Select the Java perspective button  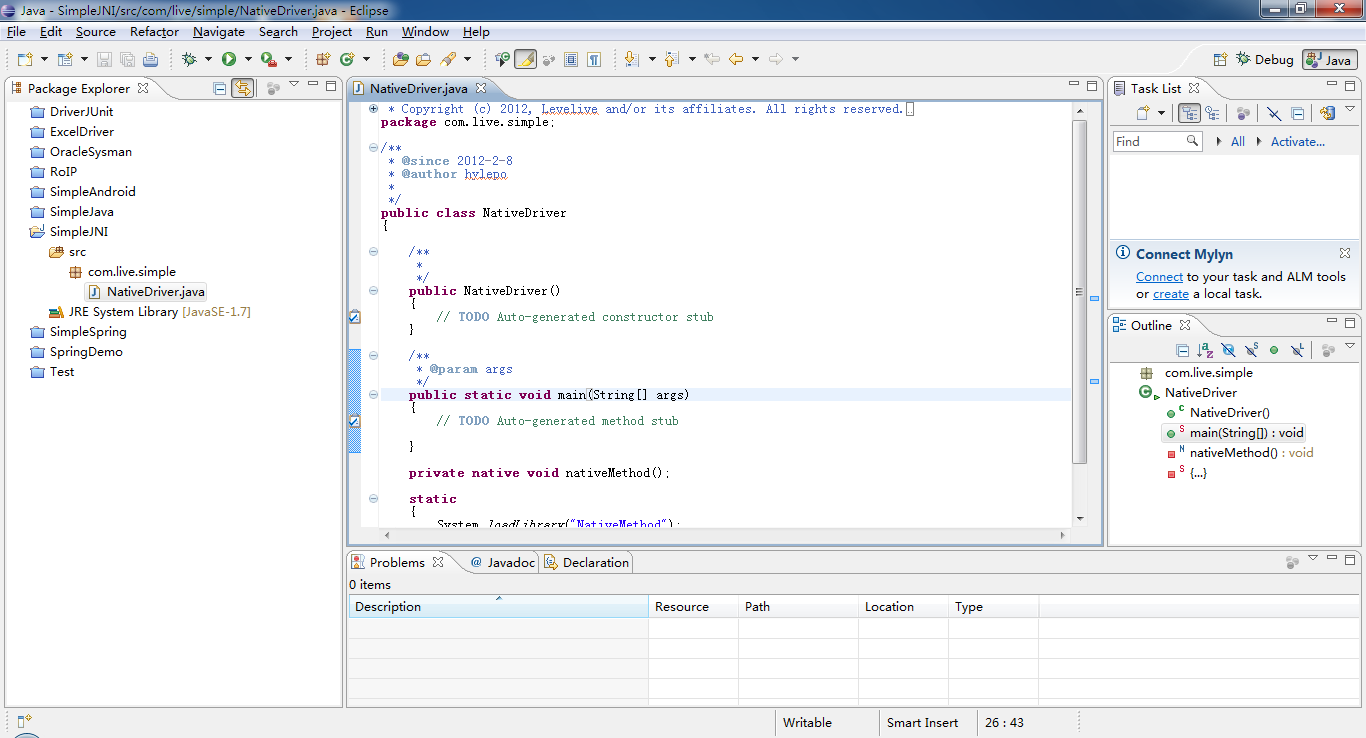[x=1330, y=60]
